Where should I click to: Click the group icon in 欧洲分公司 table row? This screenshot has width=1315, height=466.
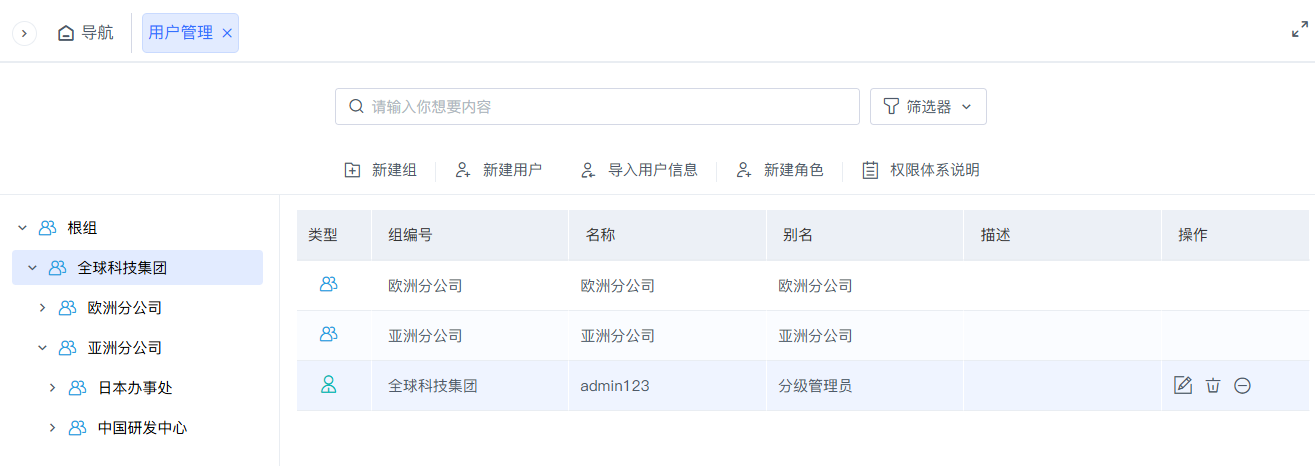(329, 284)
